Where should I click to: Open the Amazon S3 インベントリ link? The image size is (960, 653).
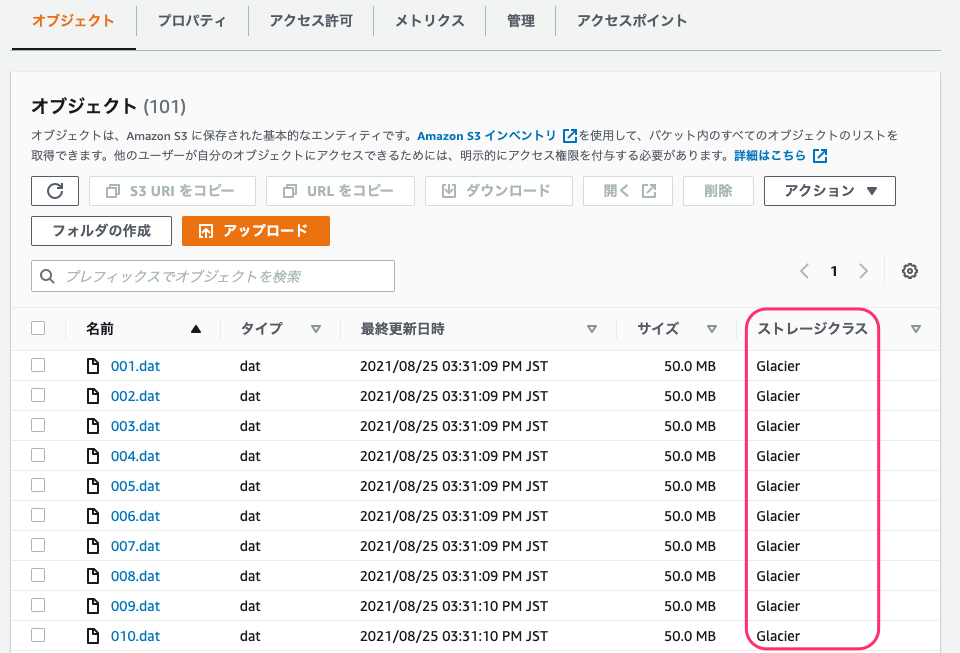click(487, 135)
